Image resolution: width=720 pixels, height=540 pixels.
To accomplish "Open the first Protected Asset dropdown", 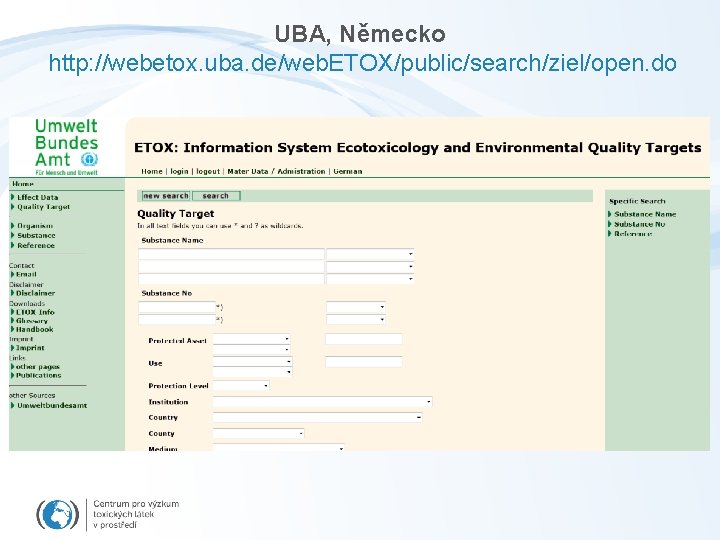I will (252, 339).
